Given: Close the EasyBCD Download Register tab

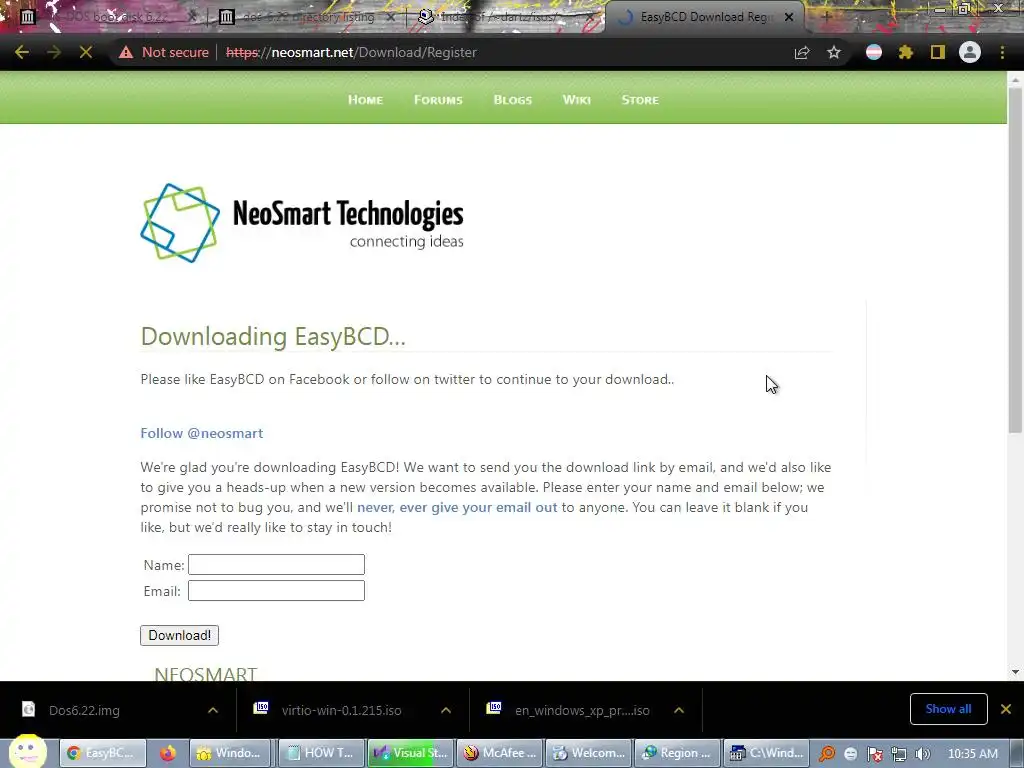Looking at the screenshot, I should (789, 17).
